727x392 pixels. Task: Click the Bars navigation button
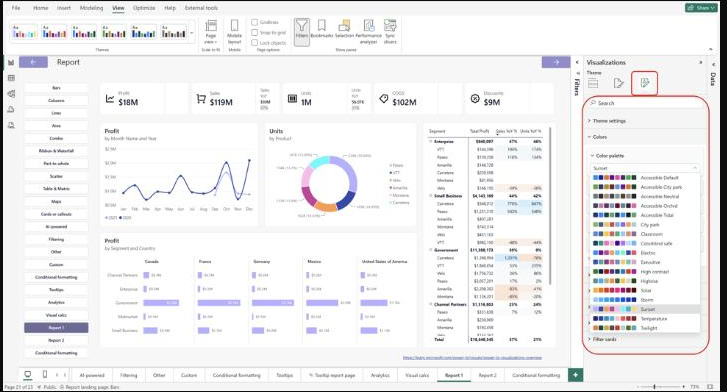pos(56,88)
